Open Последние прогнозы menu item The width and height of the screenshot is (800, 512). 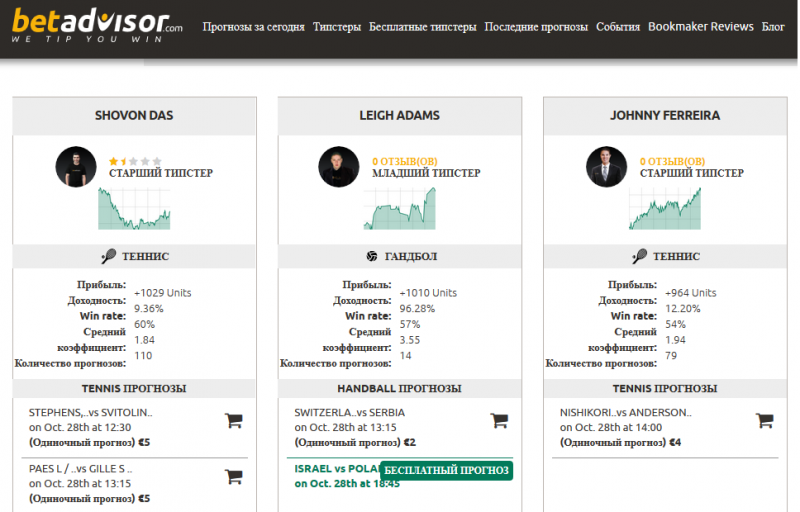click(536, 27)
